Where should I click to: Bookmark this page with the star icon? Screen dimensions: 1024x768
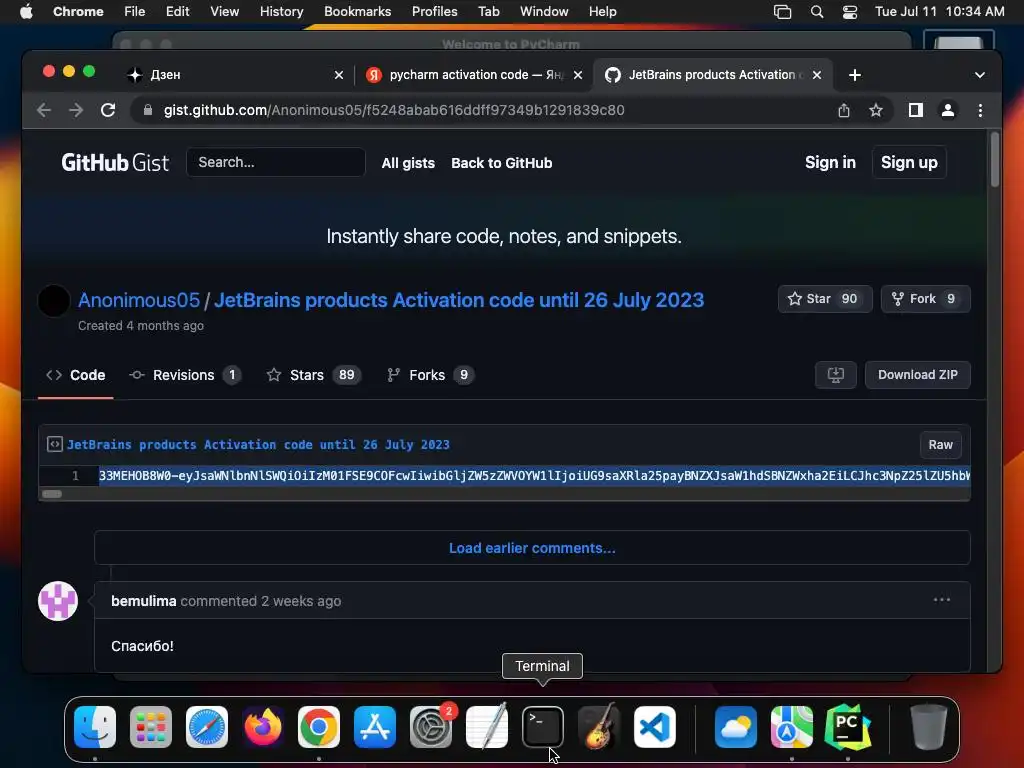(x=876, y=110)
